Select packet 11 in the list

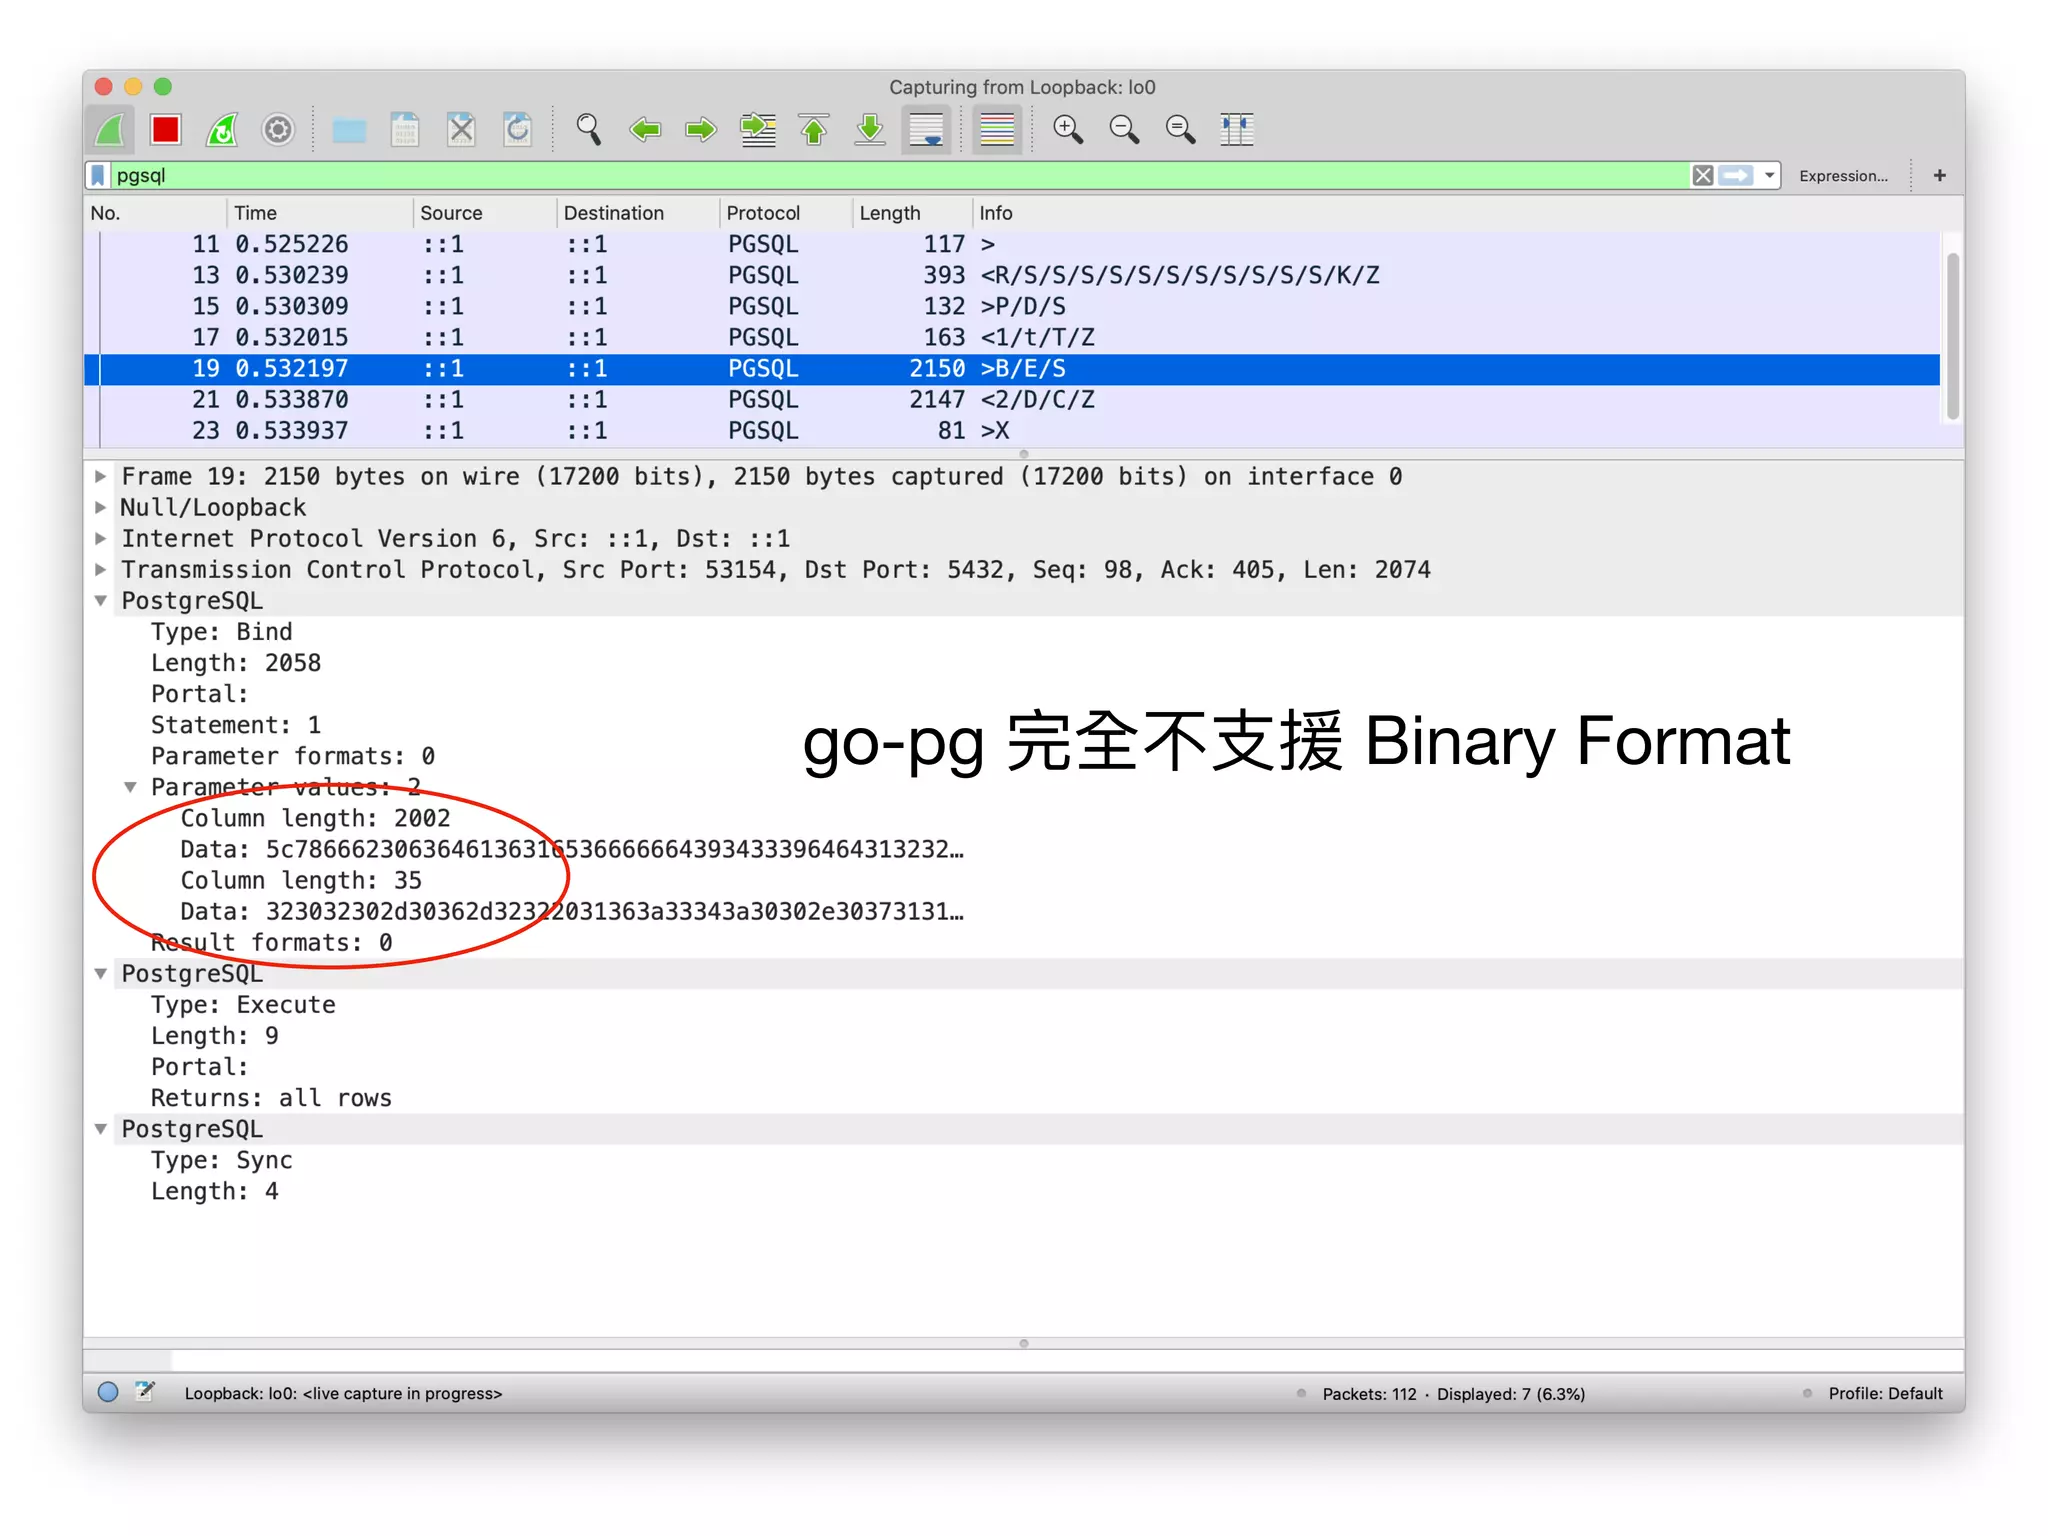pos(1012,245)
